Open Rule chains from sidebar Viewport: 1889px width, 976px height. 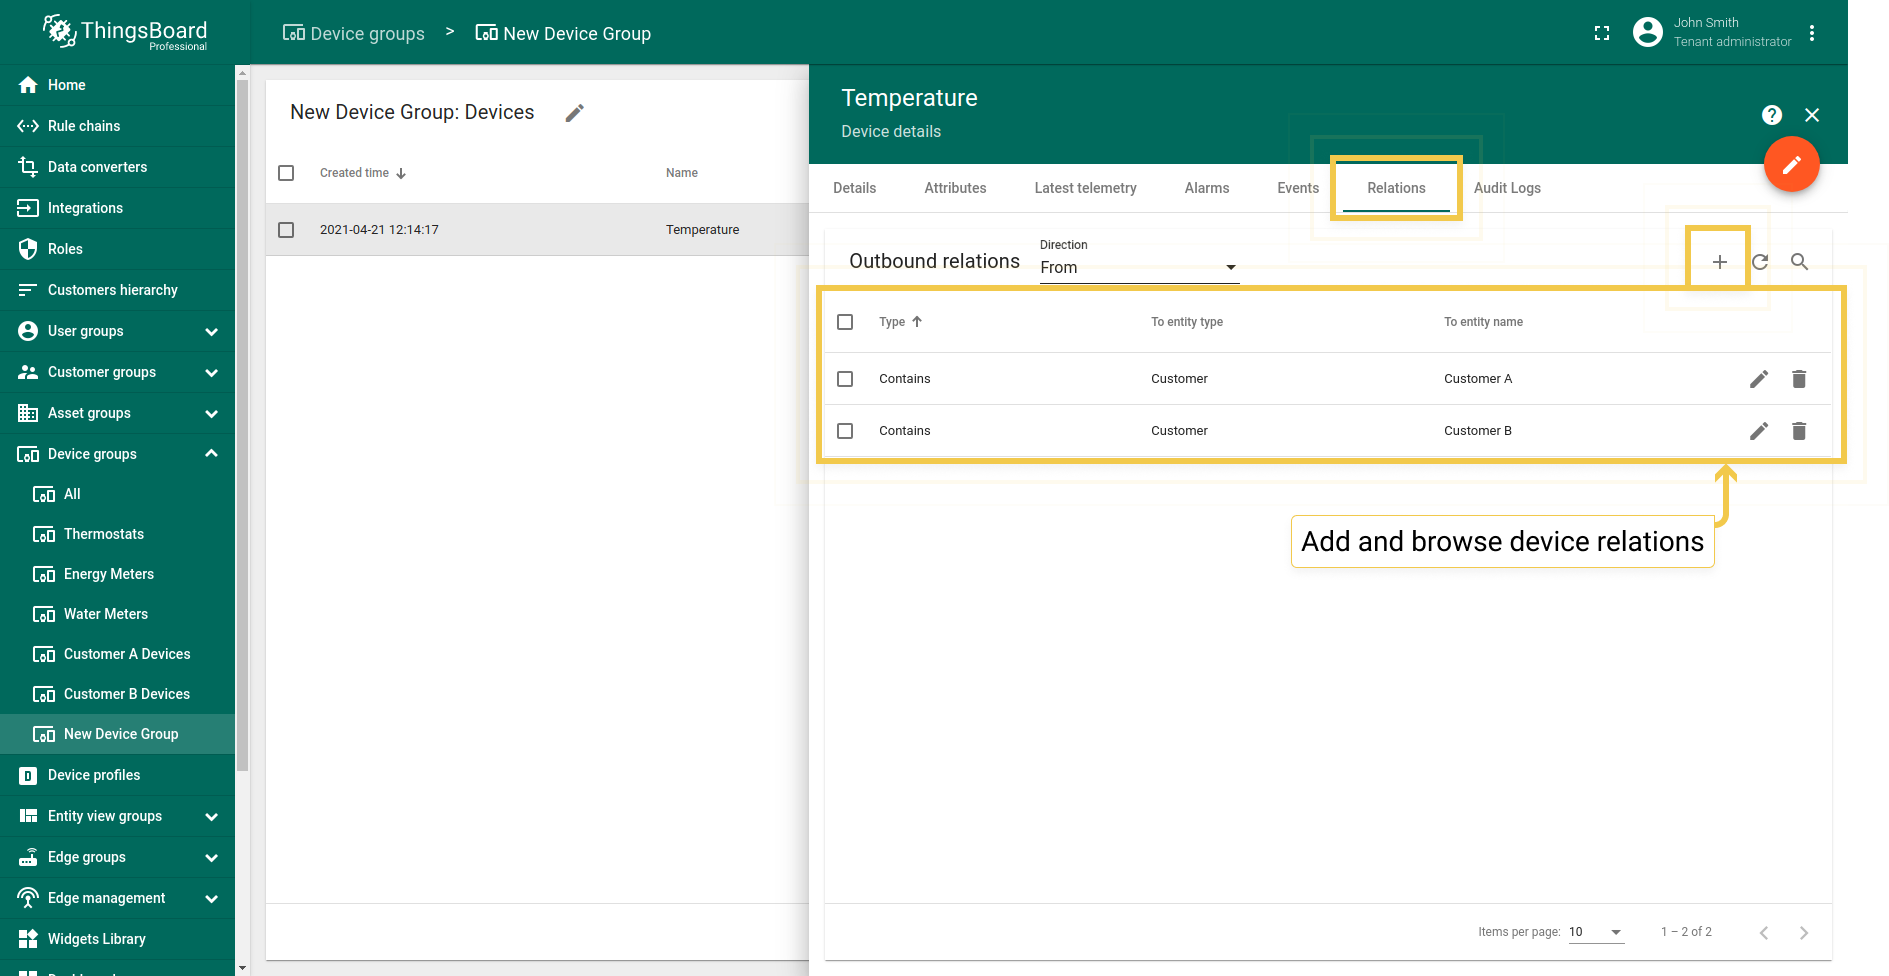[84, 126]
